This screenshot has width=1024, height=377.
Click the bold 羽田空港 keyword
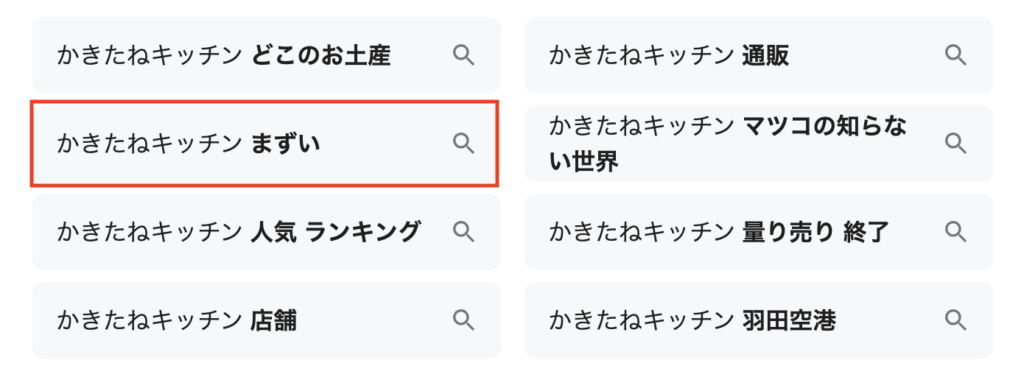[x=789, y=320]
